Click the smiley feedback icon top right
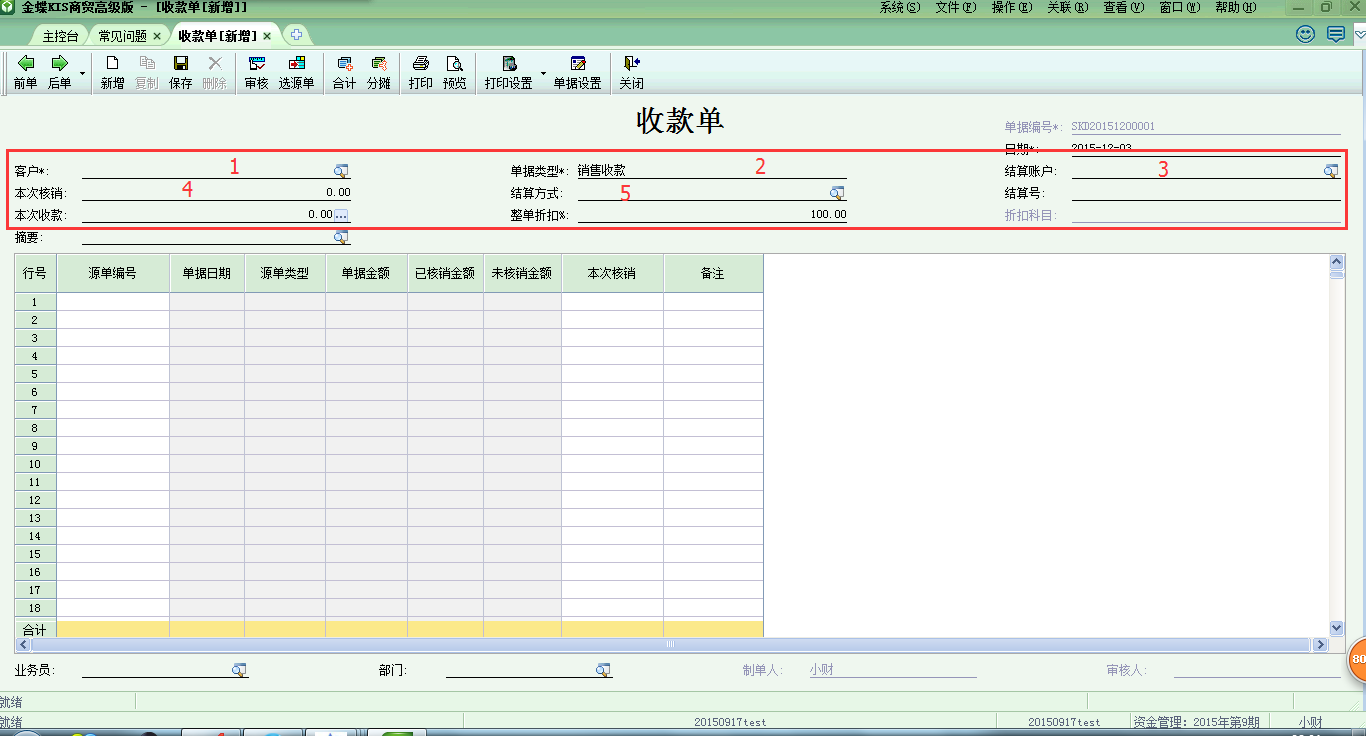The height and width of the screenshot is (736, 1366). click(1303, 33)
